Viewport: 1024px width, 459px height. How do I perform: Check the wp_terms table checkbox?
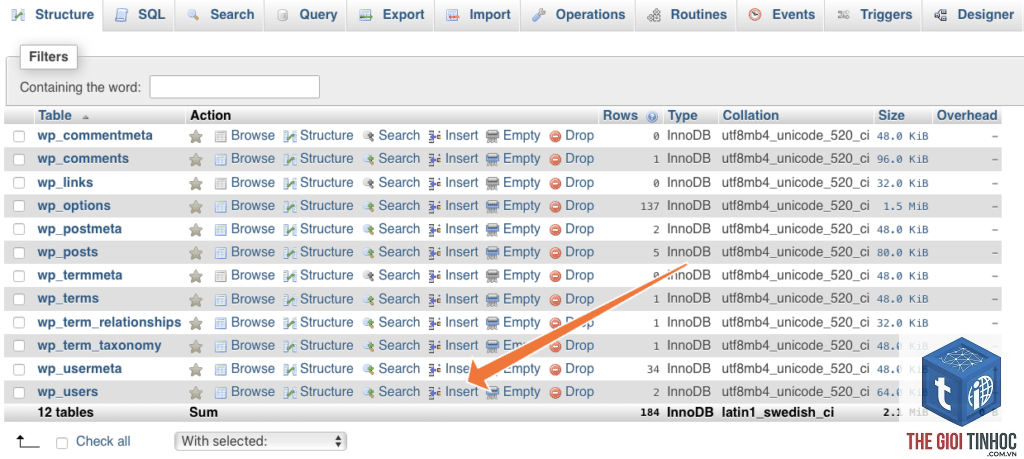(20, 299)
